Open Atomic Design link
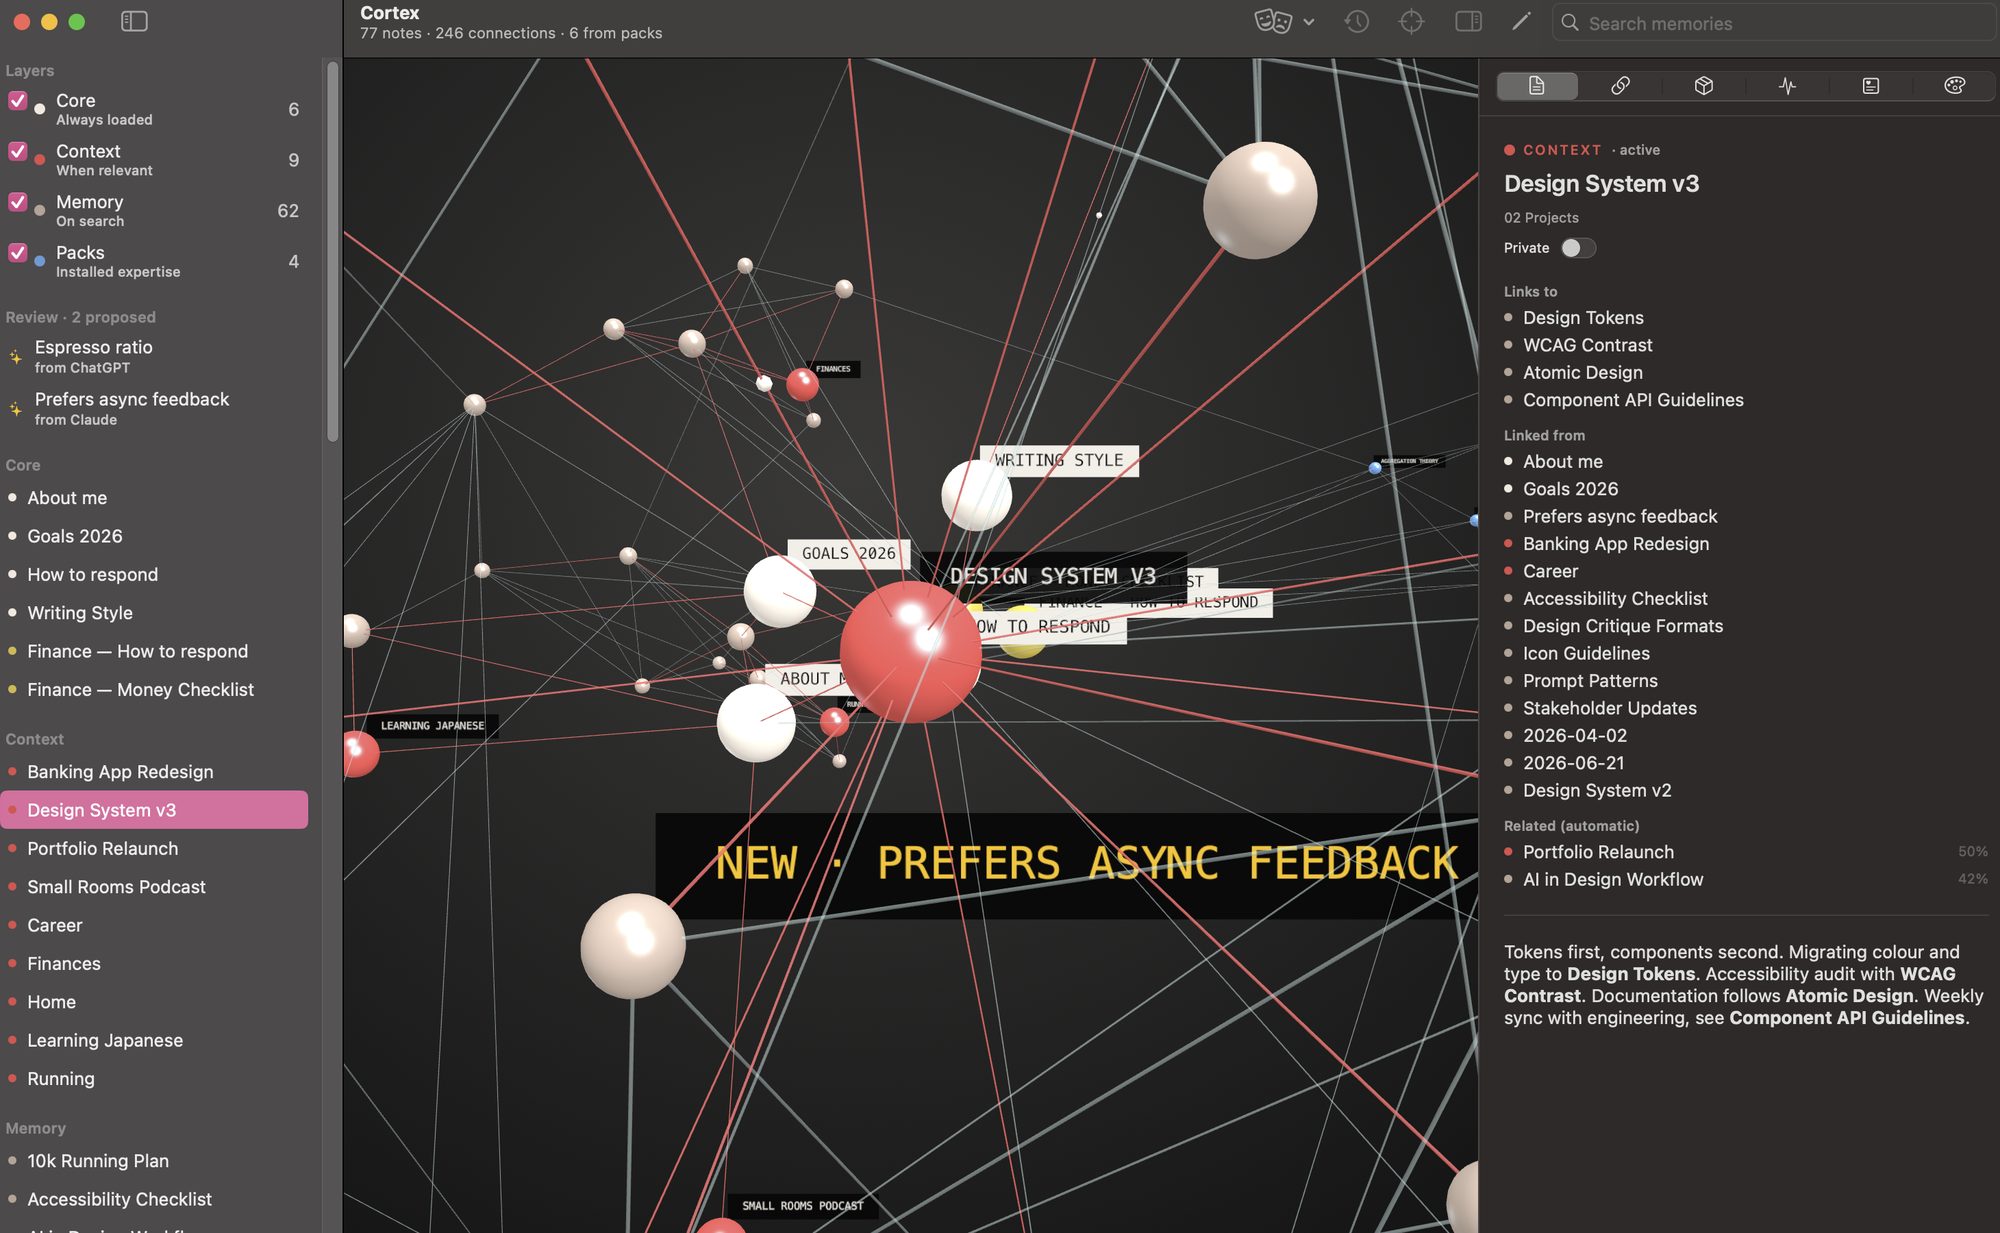 click(x=1583, y=373)
